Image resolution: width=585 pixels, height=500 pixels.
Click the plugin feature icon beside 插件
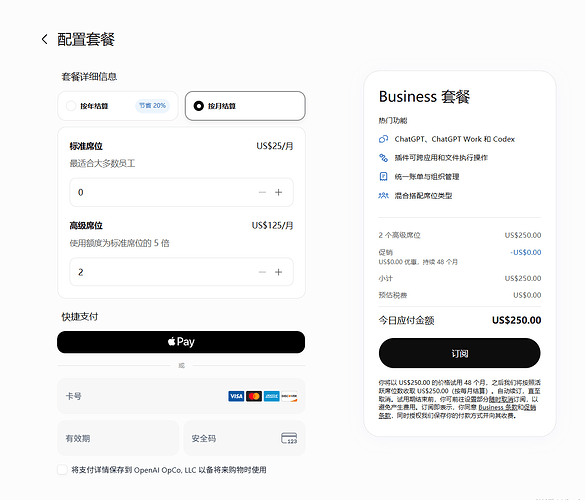[384, 158]
